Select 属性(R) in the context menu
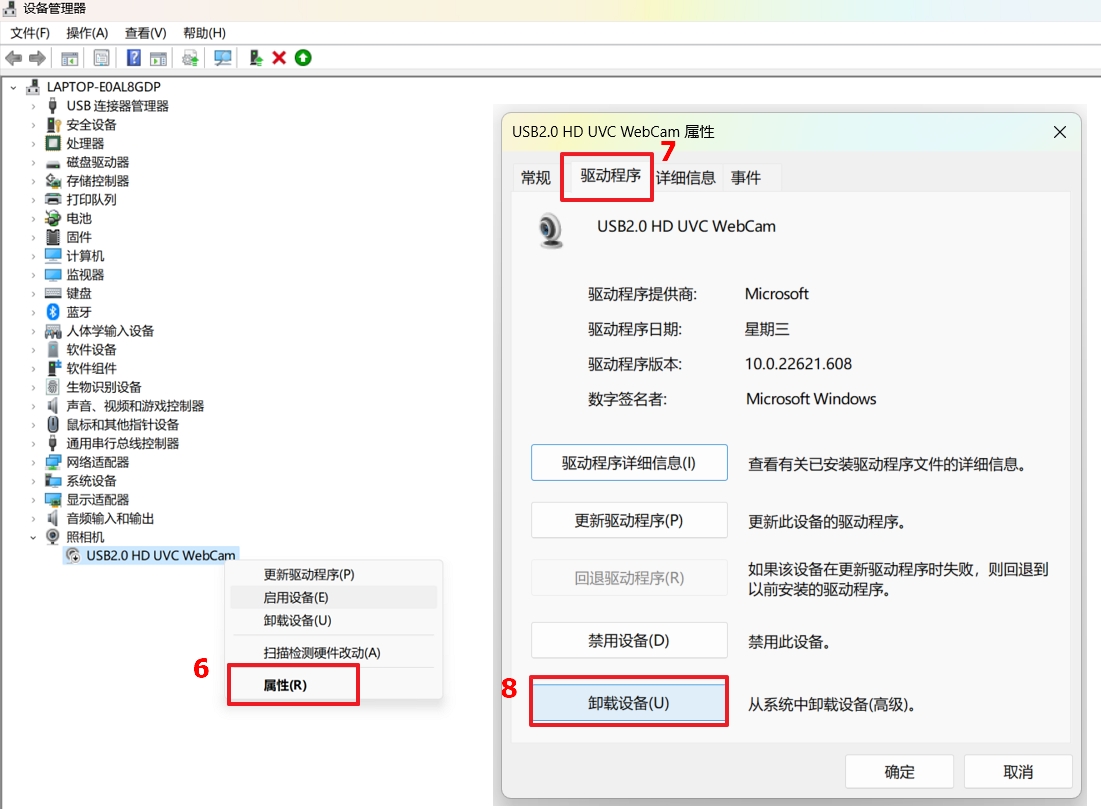Screen dimensions: 1101x809 [285, 686]
